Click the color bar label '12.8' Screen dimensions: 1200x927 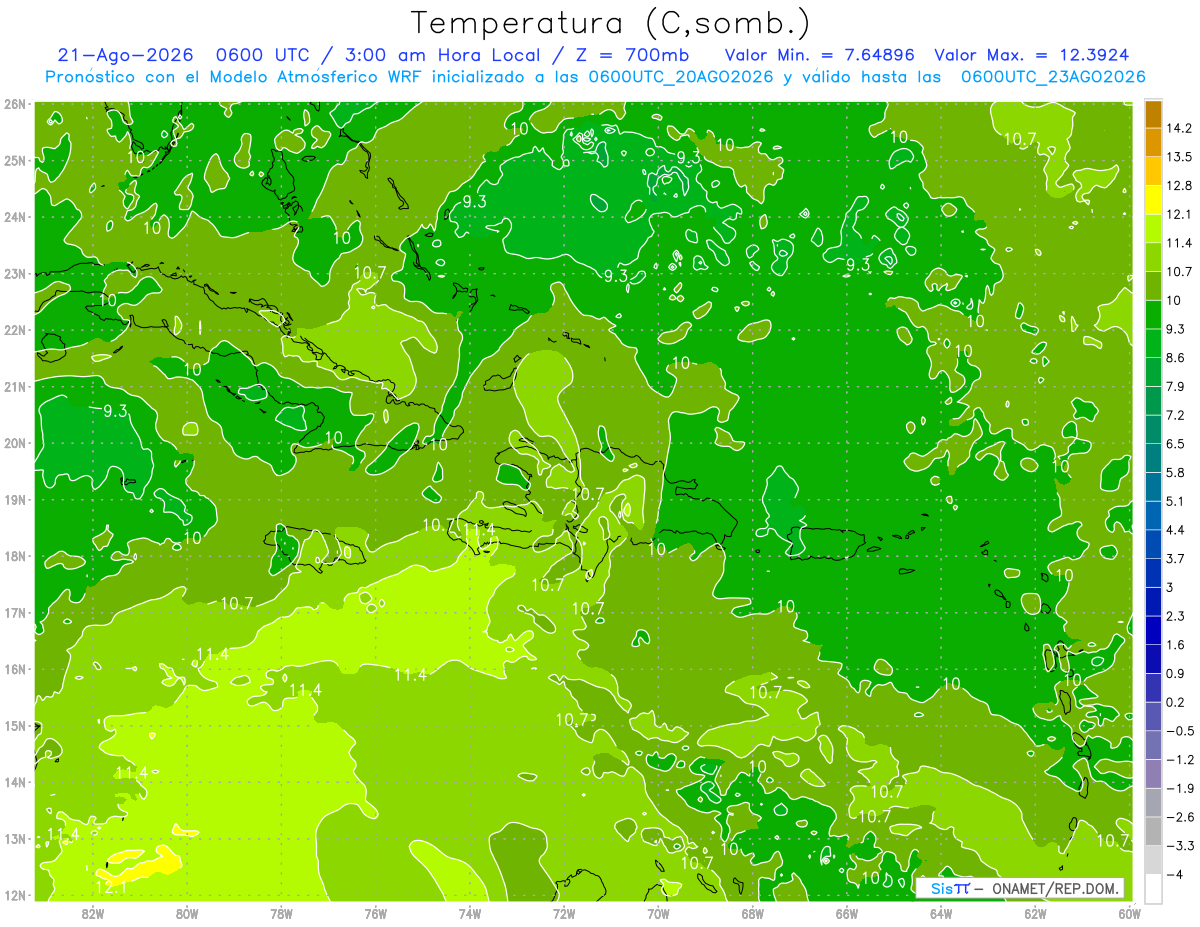pos(1180,186)
